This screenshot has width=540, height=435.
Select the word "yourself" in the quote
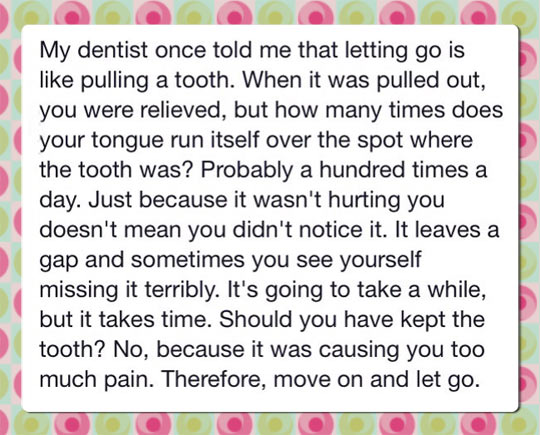(x=380, y=260)
